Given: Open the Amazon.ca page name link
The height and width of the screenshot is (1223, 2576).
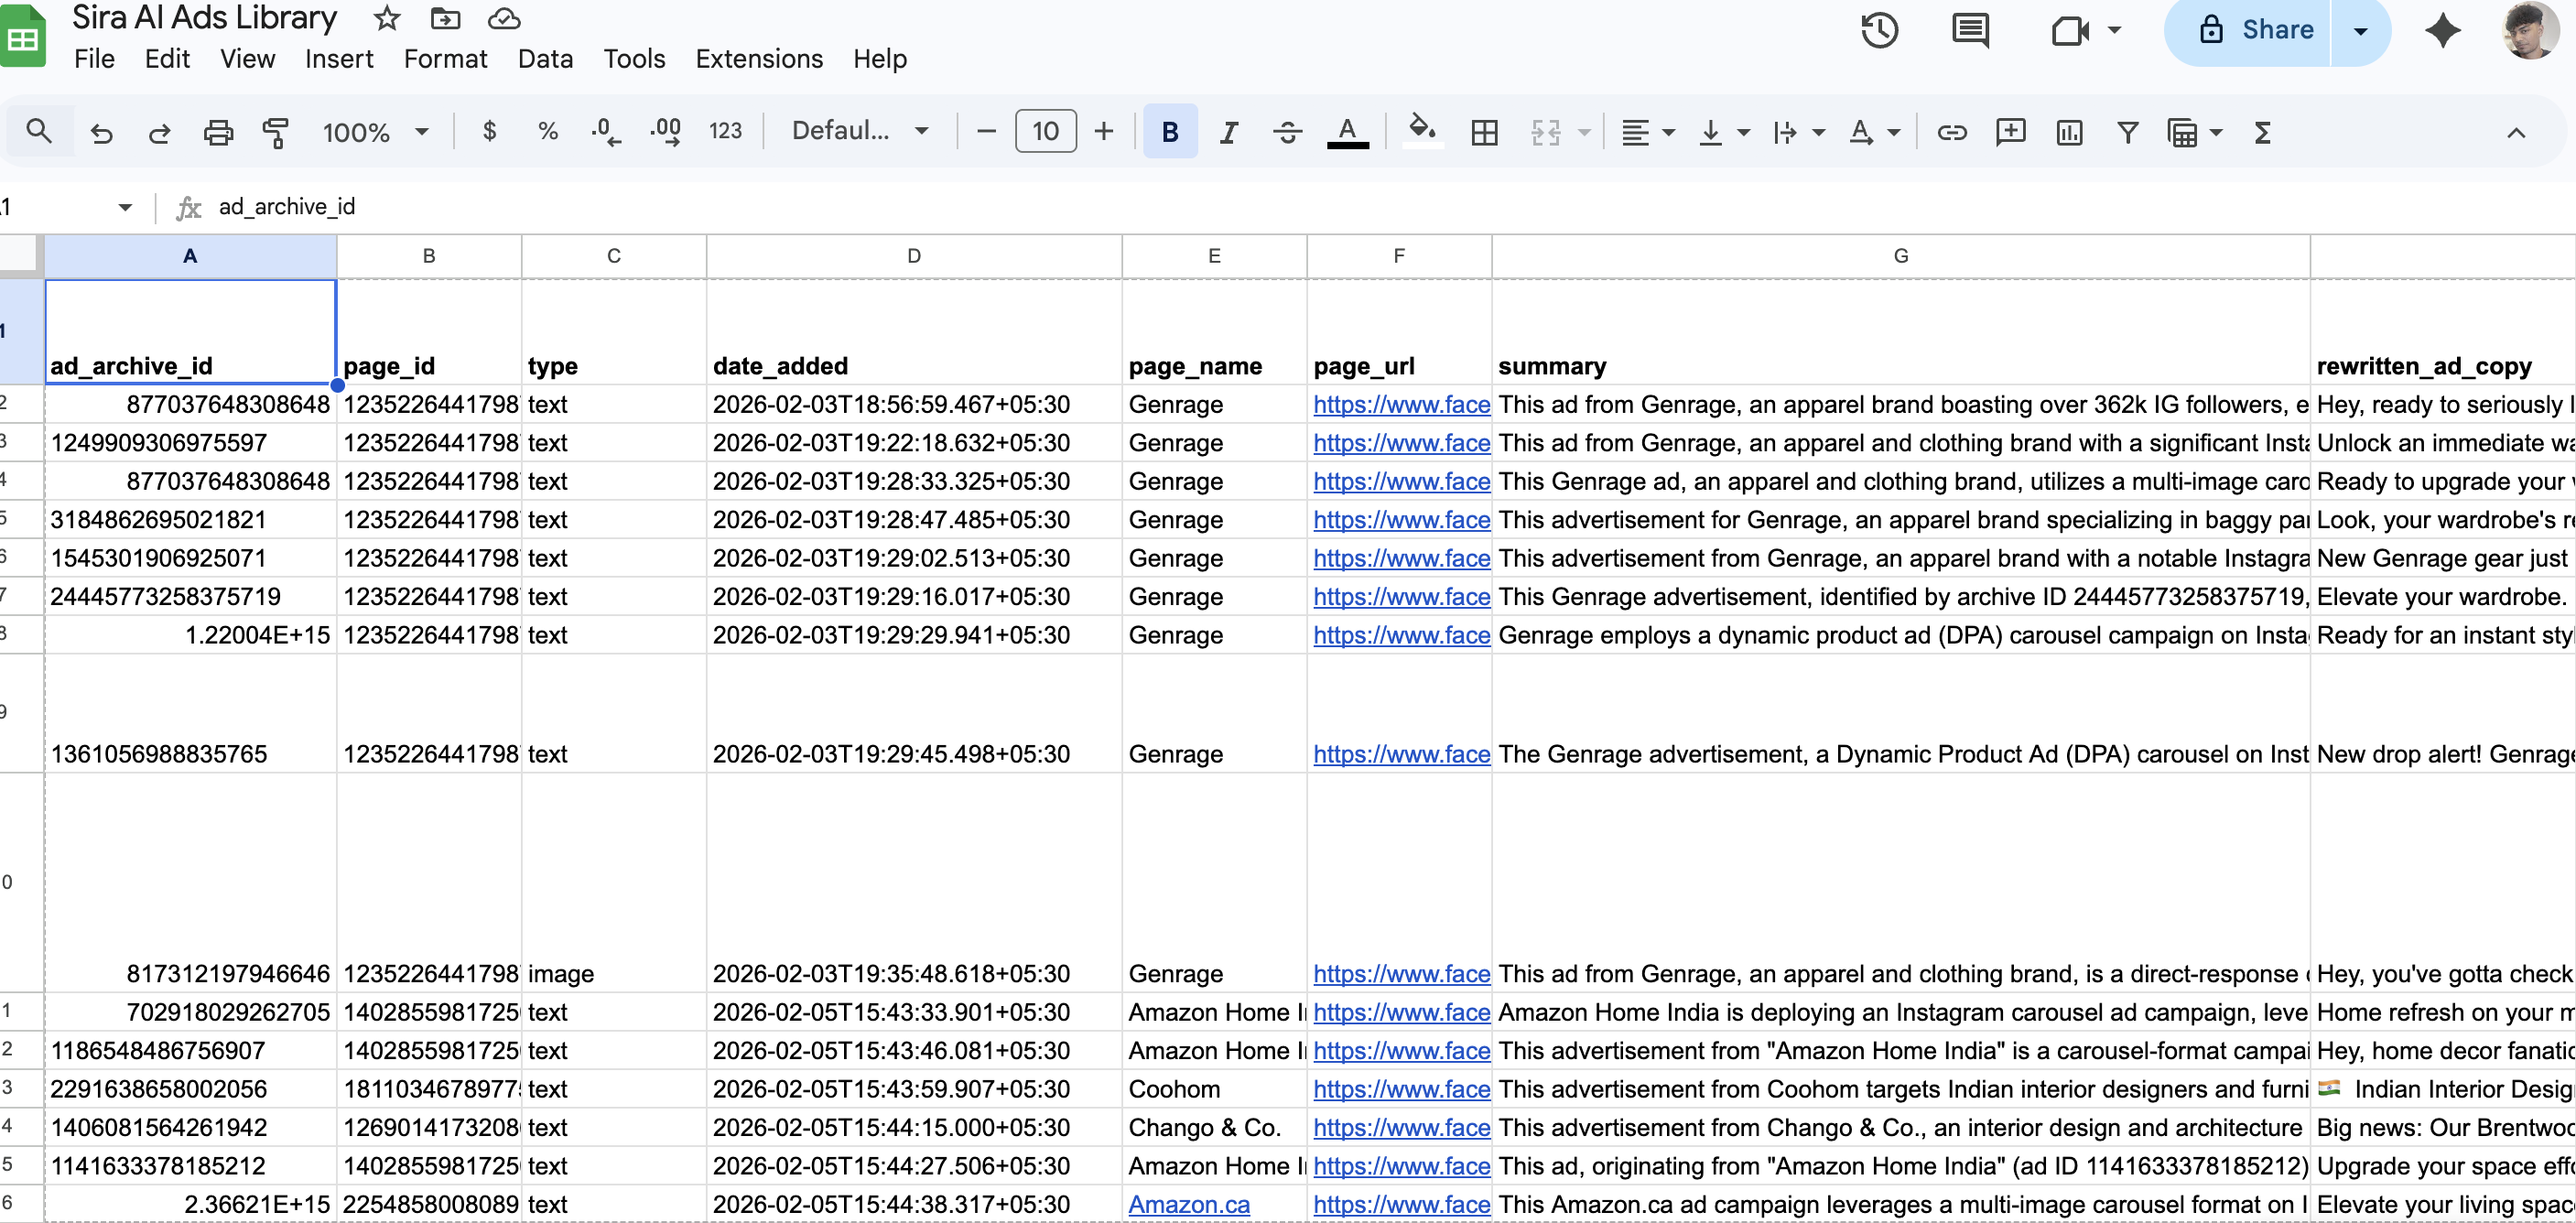Looking at the screenshot, I should pos(1189,1204).
